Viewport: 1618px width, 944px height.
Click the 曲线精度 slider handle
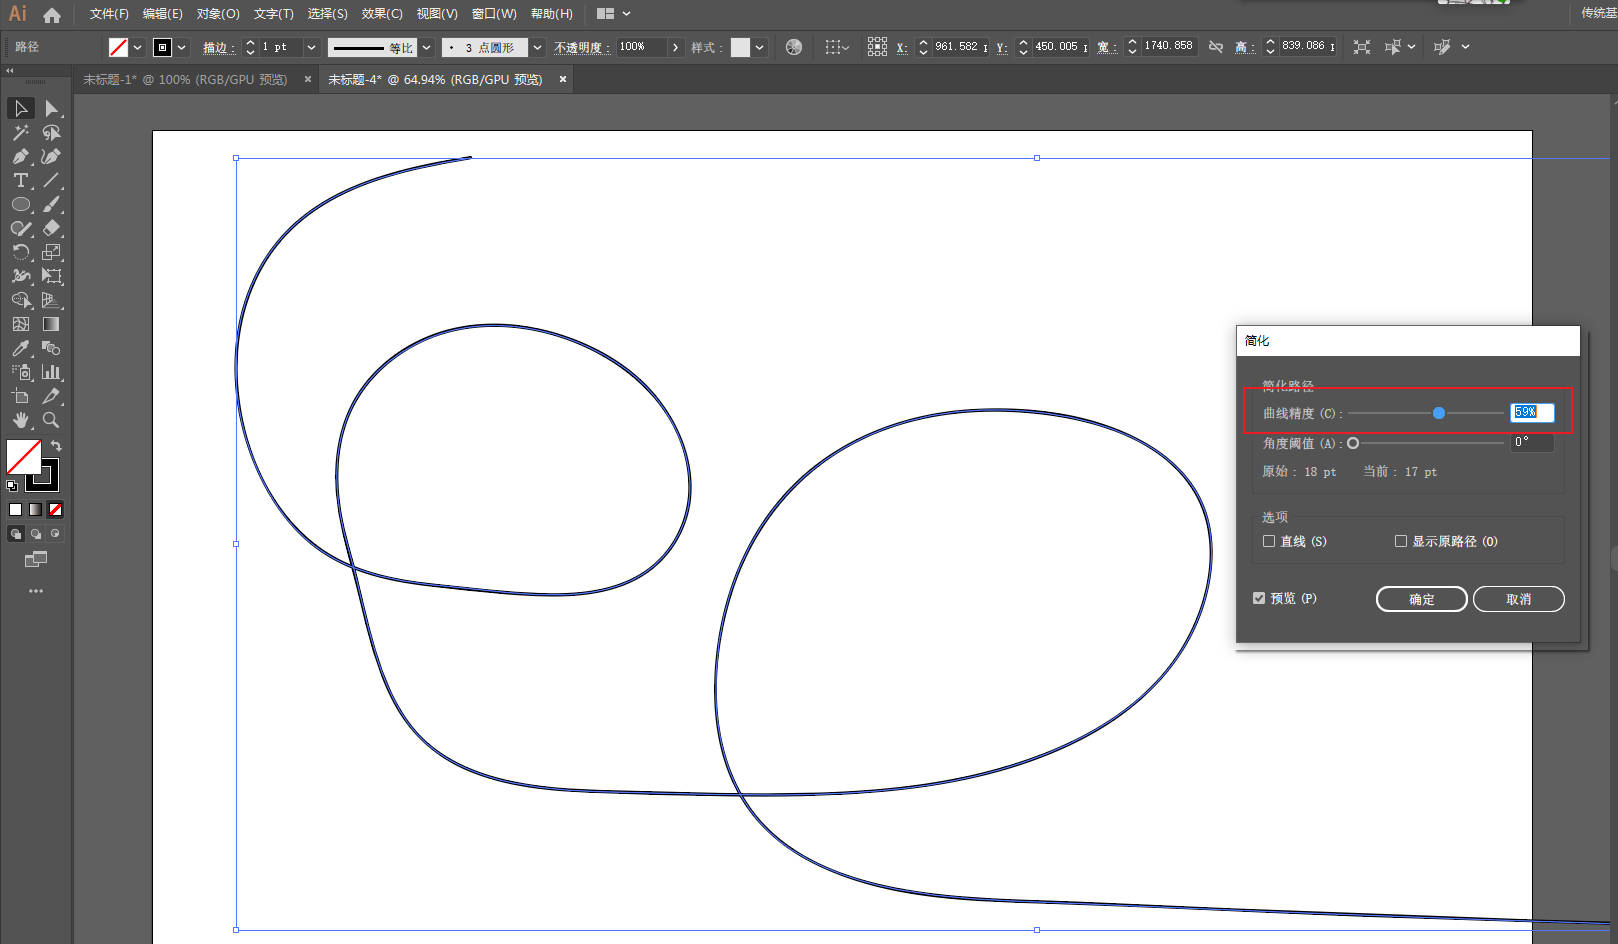coord(1438,413)
